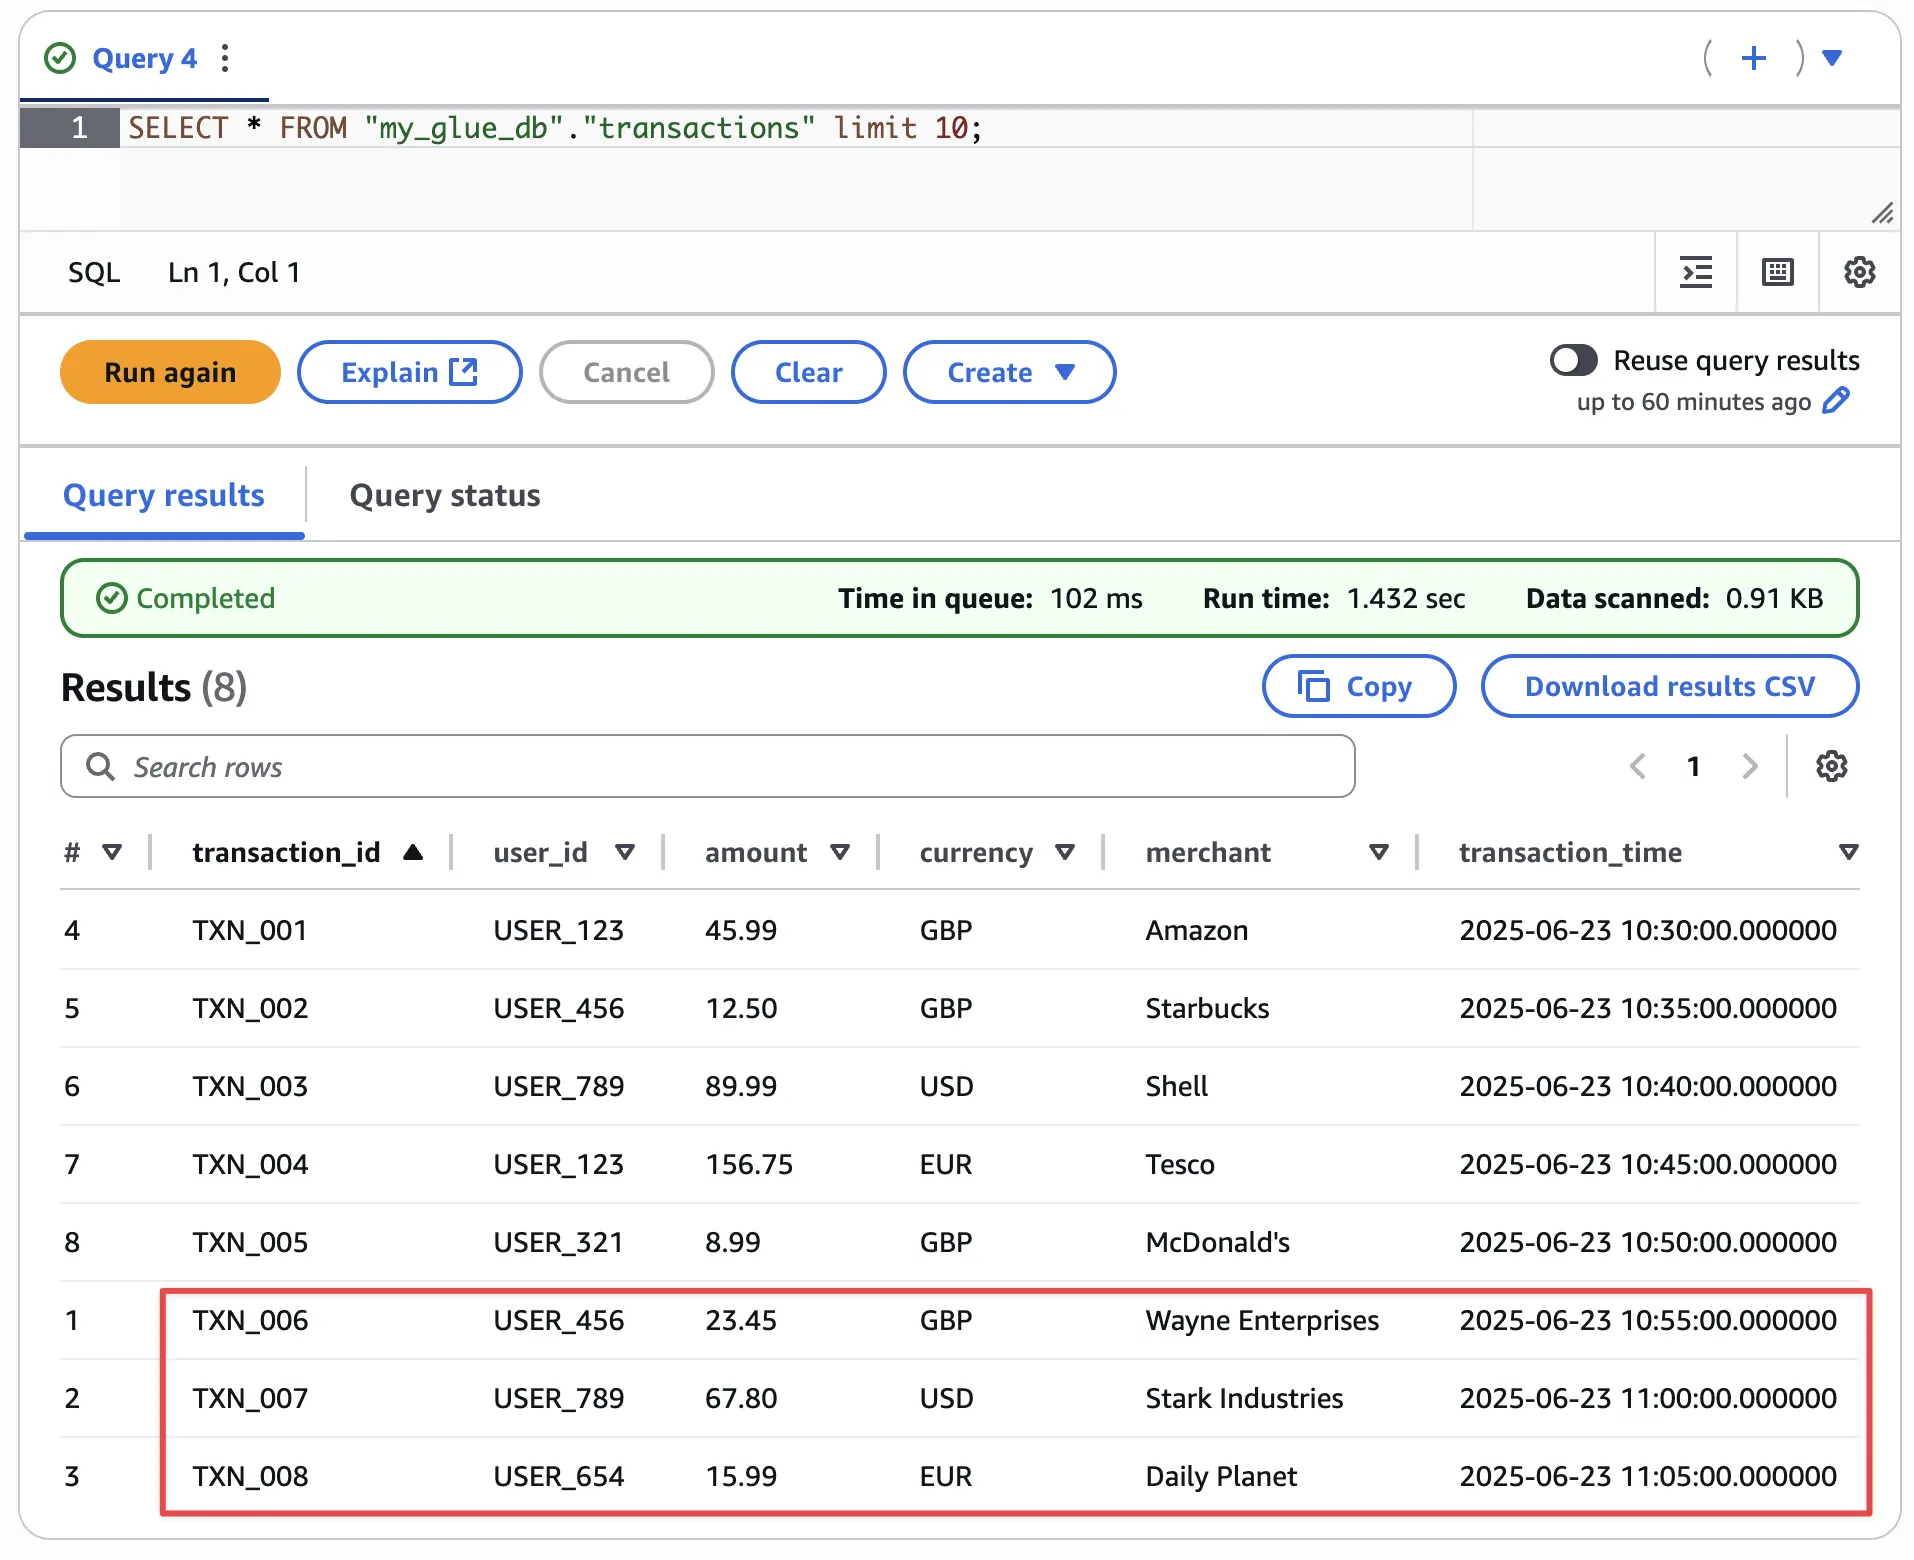Click the Search rows input field
This screenshot has height=1560, width=1914.
(707, 767)
